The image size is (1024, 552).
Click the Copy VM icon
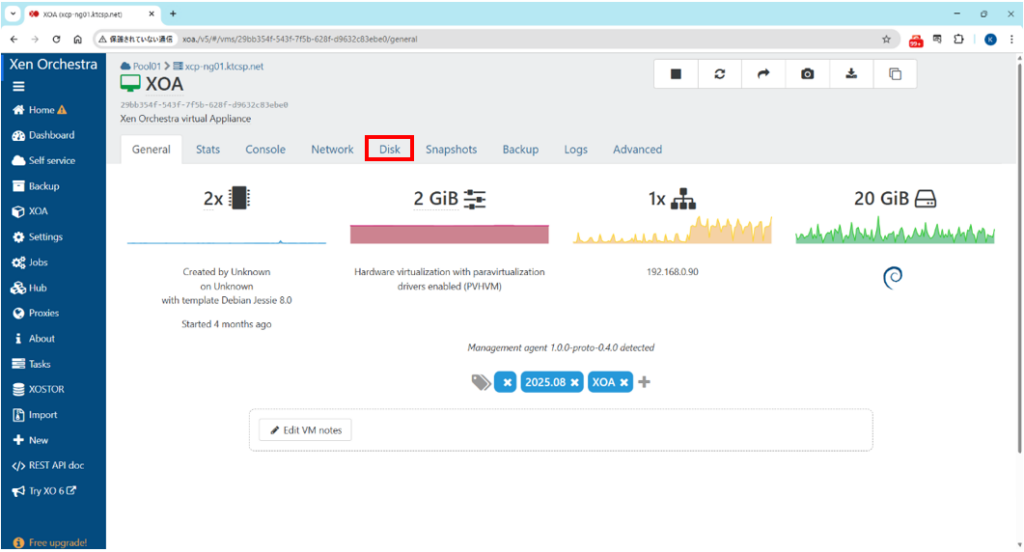coord(895,74)
